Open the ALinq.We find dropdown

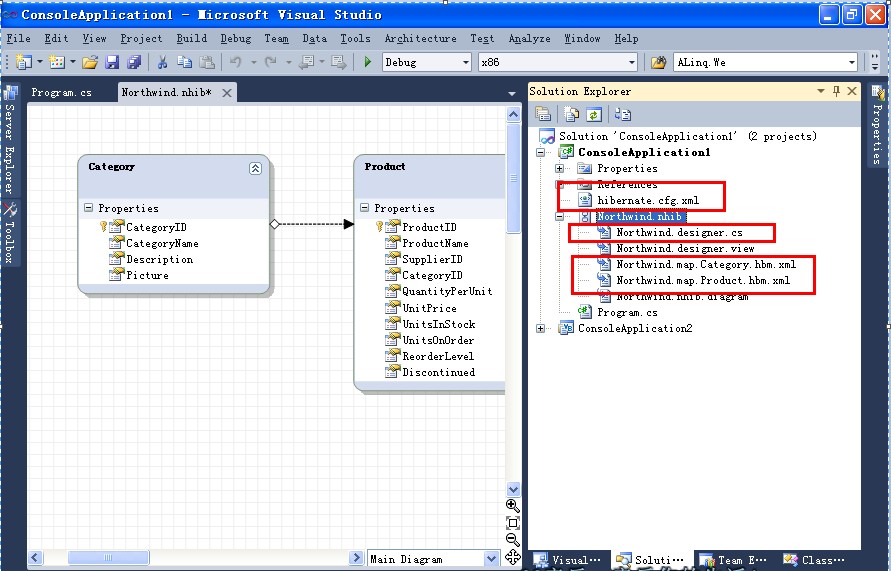852,62
